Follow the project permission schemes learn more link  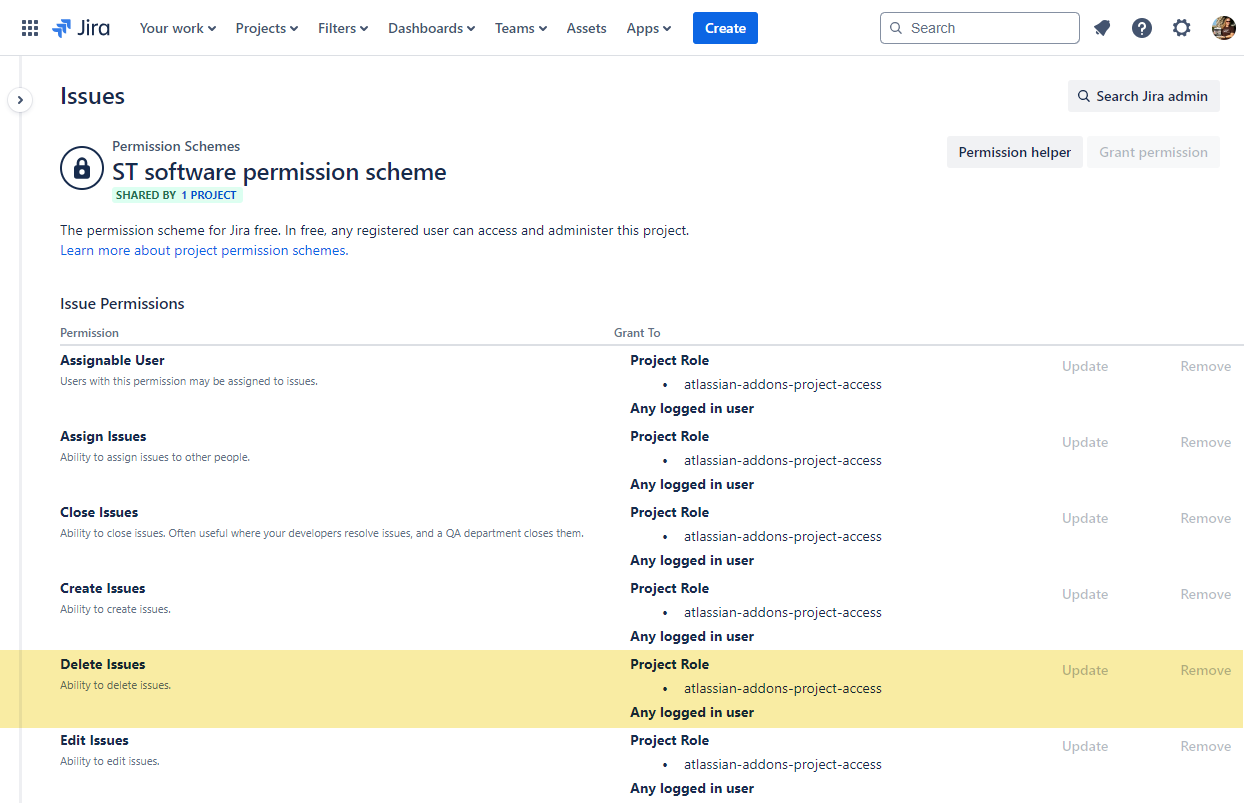point(203,250)
